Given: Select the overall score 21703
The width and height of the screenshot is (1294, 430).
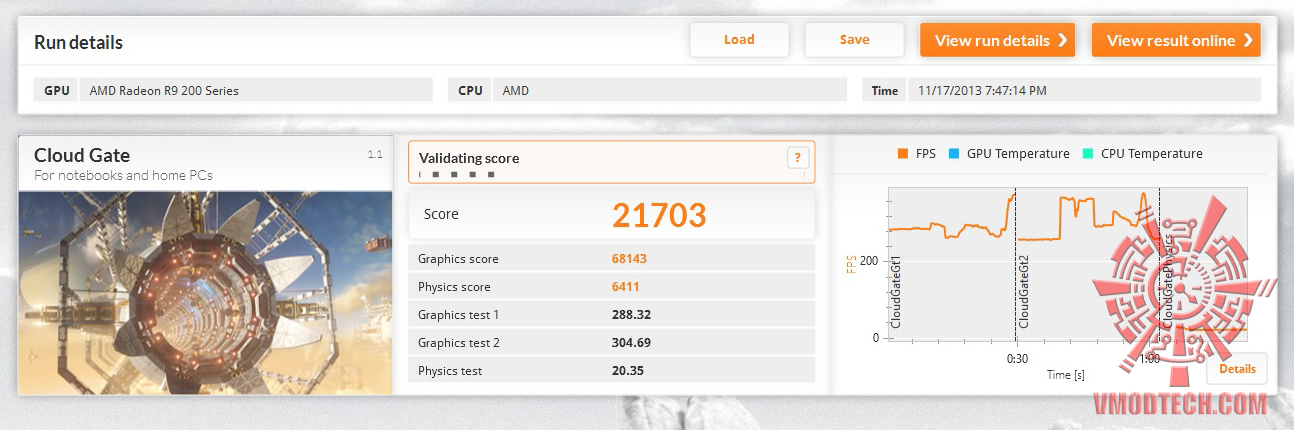Looking at the screenshot, I should click(x=659, y=214).
